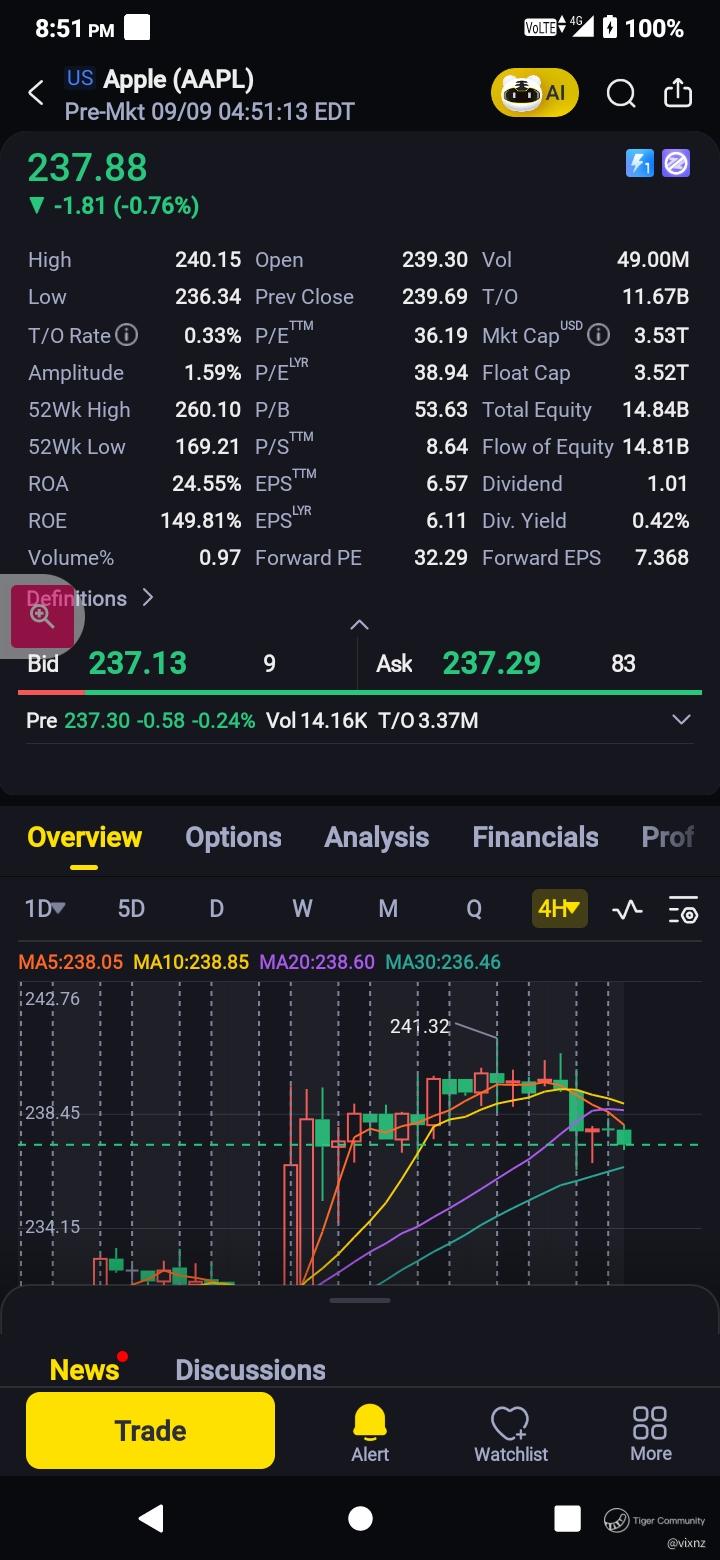This screenshot has height=1560, width=720.
Task: Tap the Ask price 237.29
Action: pyautogui.click(x=491, y=663)
